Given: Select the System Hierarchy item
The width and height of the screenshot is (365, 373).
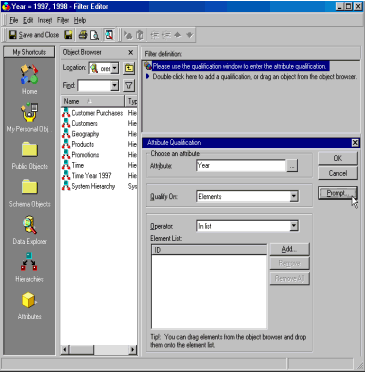Looking at the screenshot, I should 89,186.
